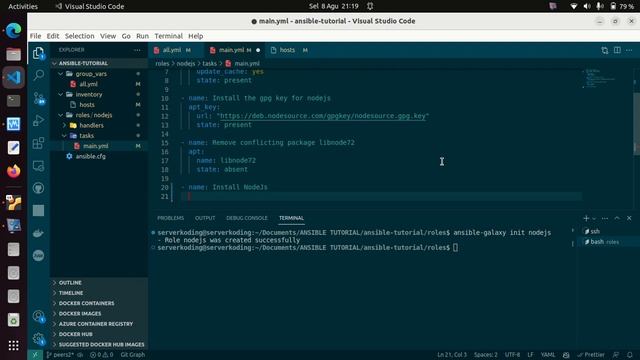This screenshot has height=360, width=640.
Task: Select the ssh terminal in terminal list
Action: (x=607, y=231)
